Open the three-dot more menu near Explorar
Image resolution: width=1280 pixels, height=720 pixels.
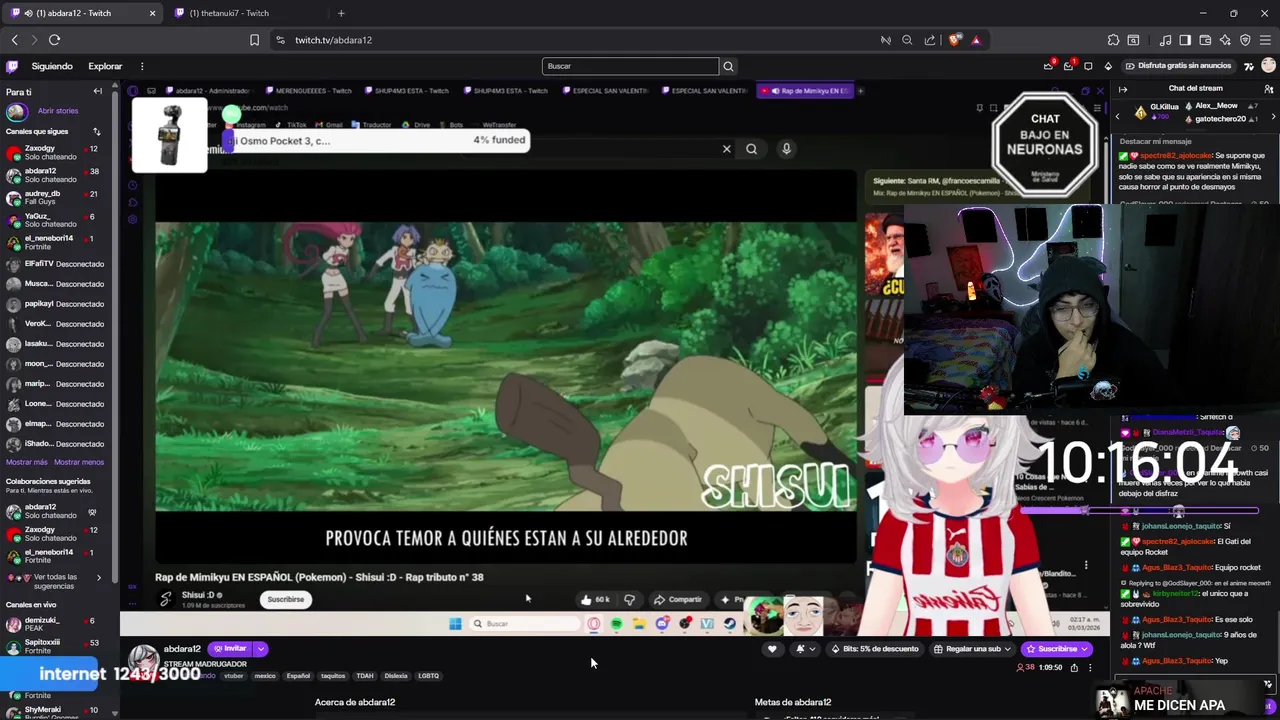(142, 66)
